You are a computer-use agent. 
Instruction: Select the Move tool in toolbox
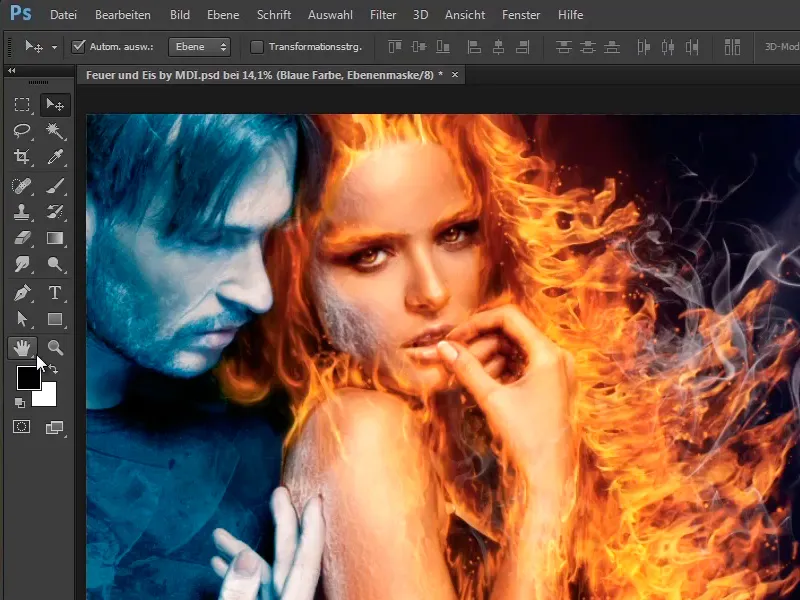[55, 105]
